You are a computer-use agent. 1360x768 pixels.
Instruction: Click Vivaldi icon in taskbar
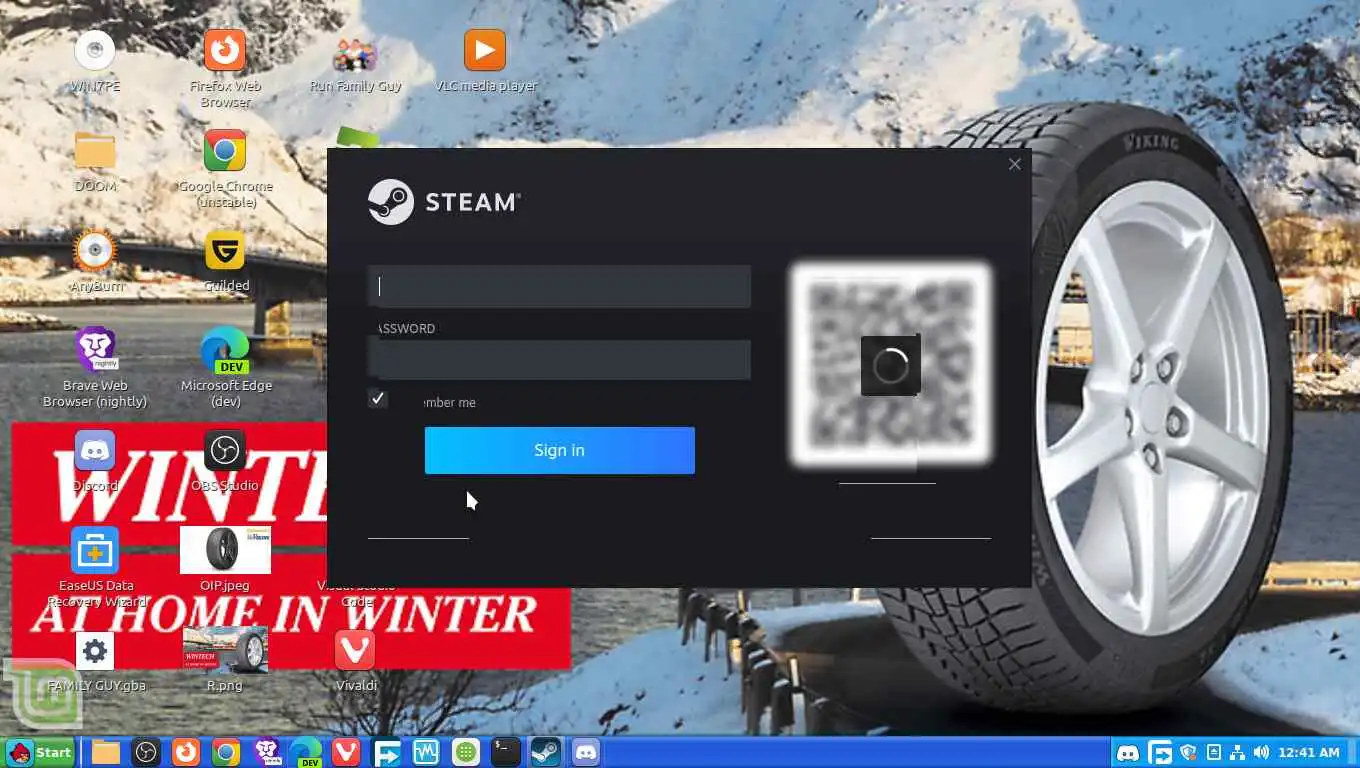click(x=346, y=752)
